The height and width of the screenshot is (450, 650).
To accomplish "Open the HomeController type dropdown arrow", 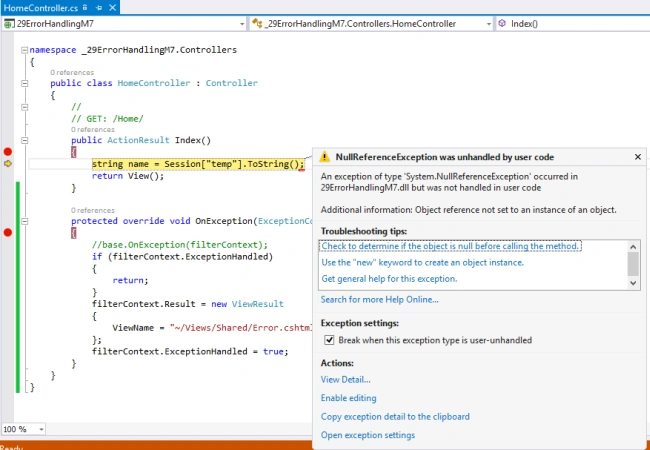I will 488,24.
